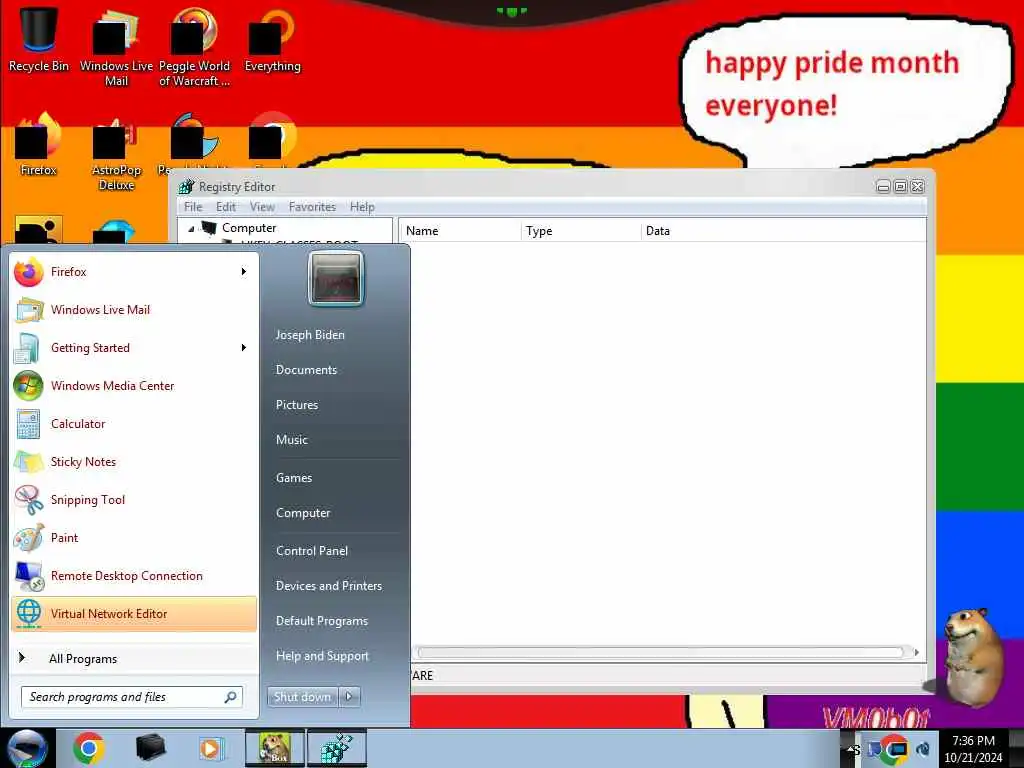Viewport: 1024px width, 768px height.
Task: Open Sticky Notes
Action: (134, 462)
